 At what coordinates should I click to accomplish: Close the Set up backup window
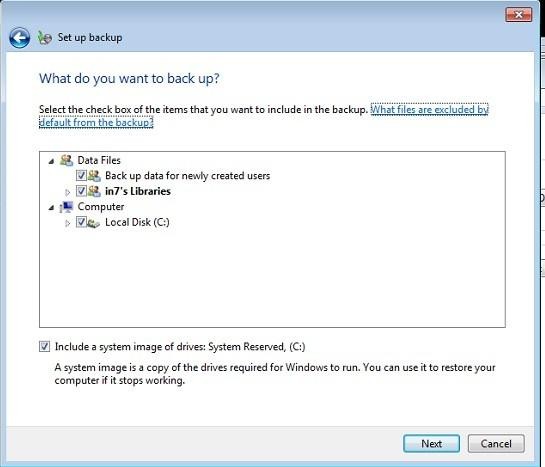(519, 15)
